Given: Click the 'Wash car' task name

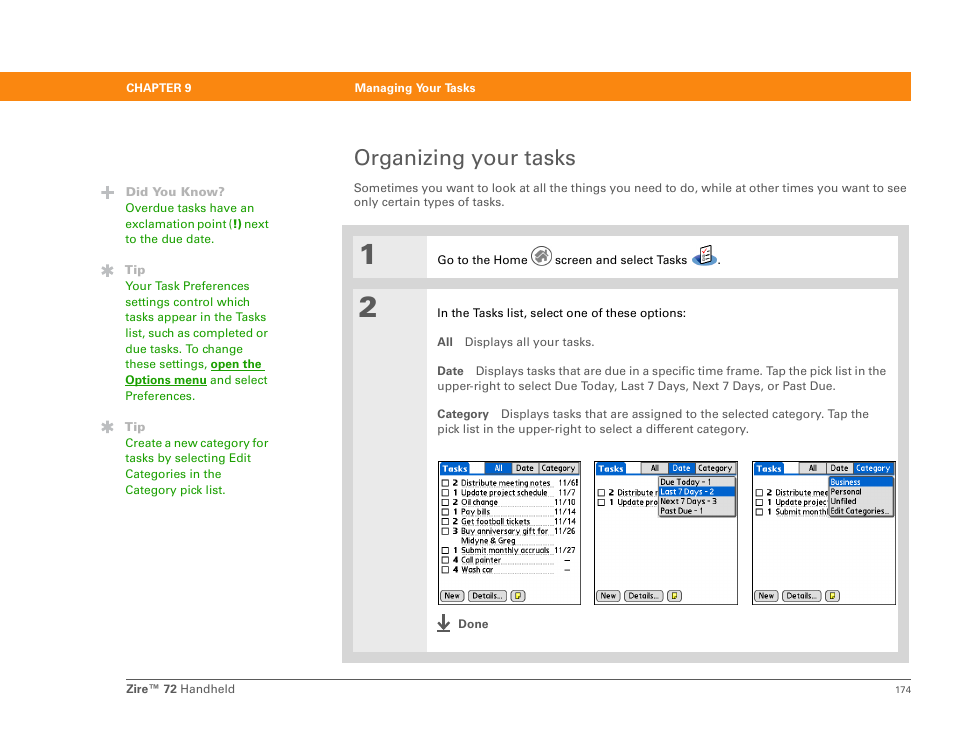Looking at the screenshot, I should [477, 570].
